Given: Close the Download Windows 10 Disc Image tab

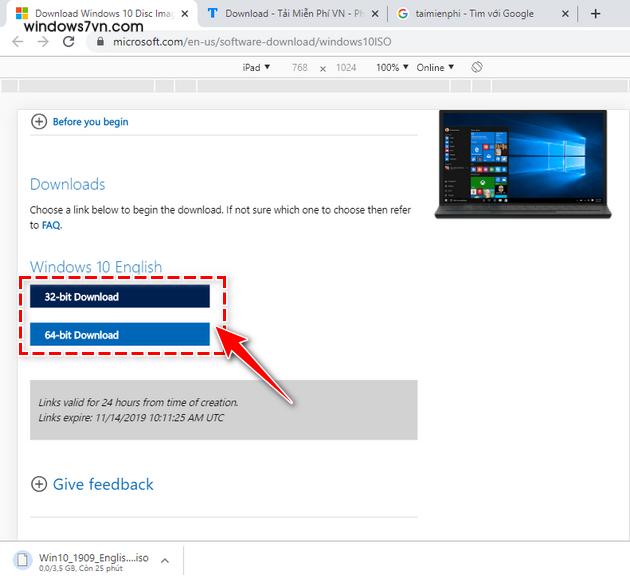Looking at the screenshot, I should [x=184, y=14].
